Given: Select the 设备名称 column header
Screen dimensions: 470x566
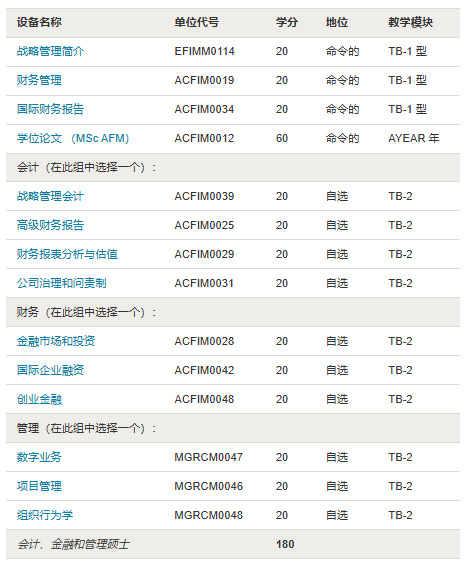Looking at the screenshot, I should pos(39,22).
